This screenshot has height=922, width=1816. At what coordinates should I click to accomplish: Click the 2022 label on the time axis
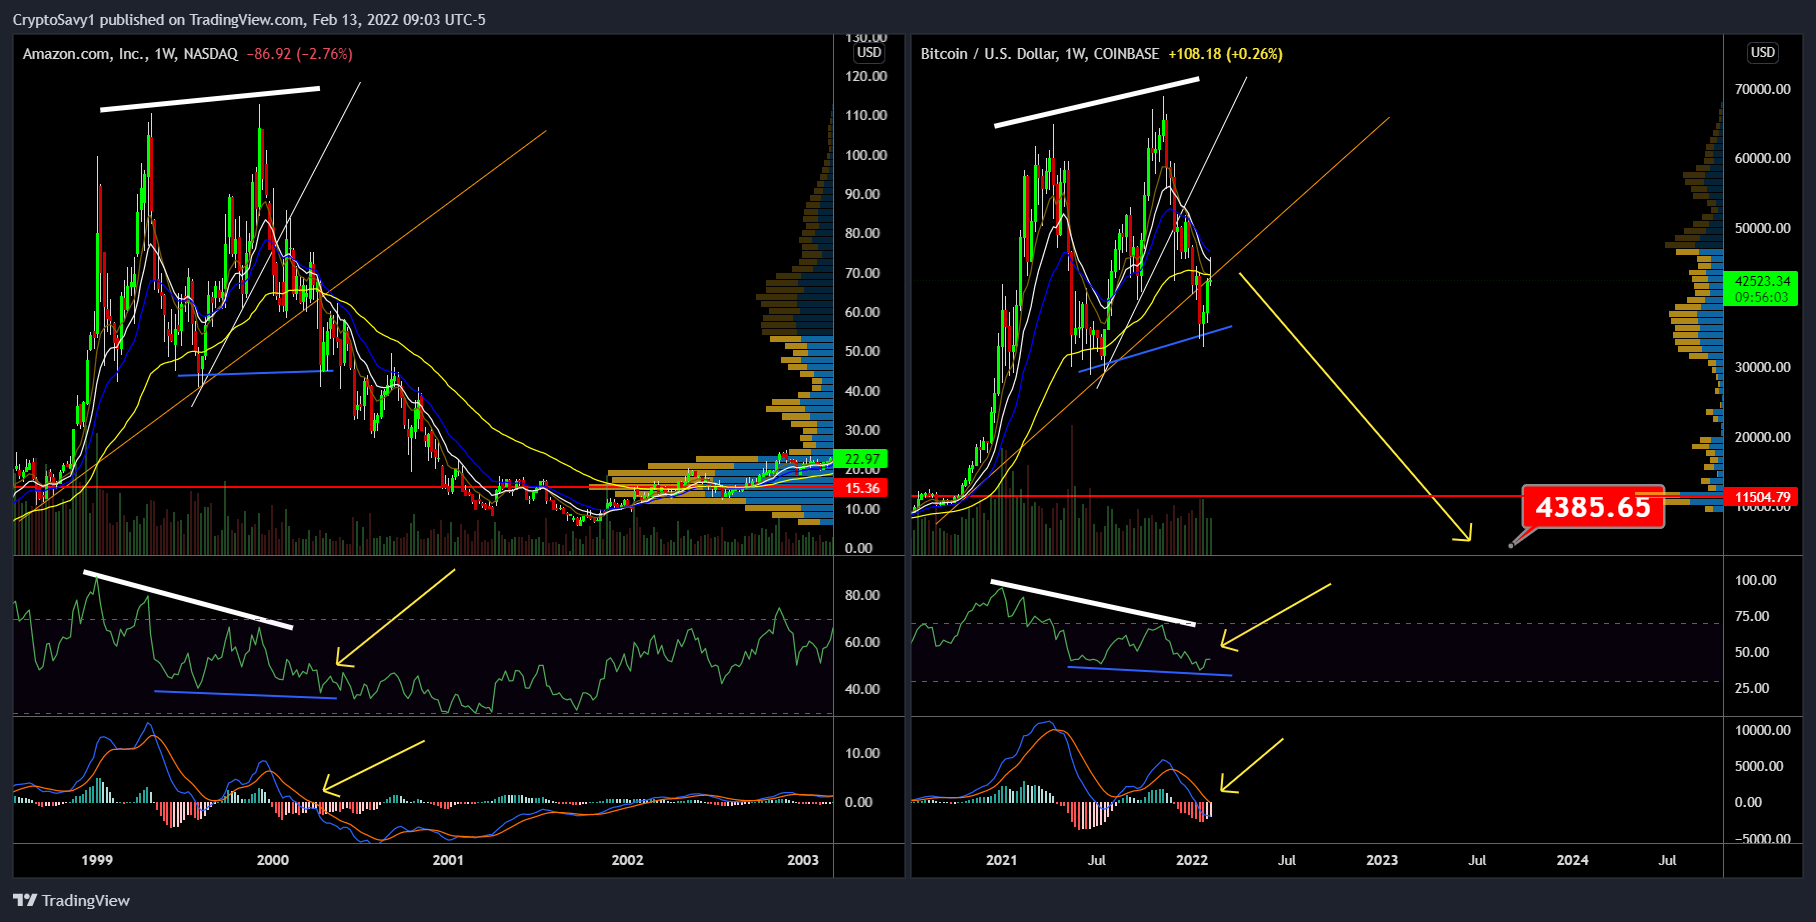click(1192, 860)
